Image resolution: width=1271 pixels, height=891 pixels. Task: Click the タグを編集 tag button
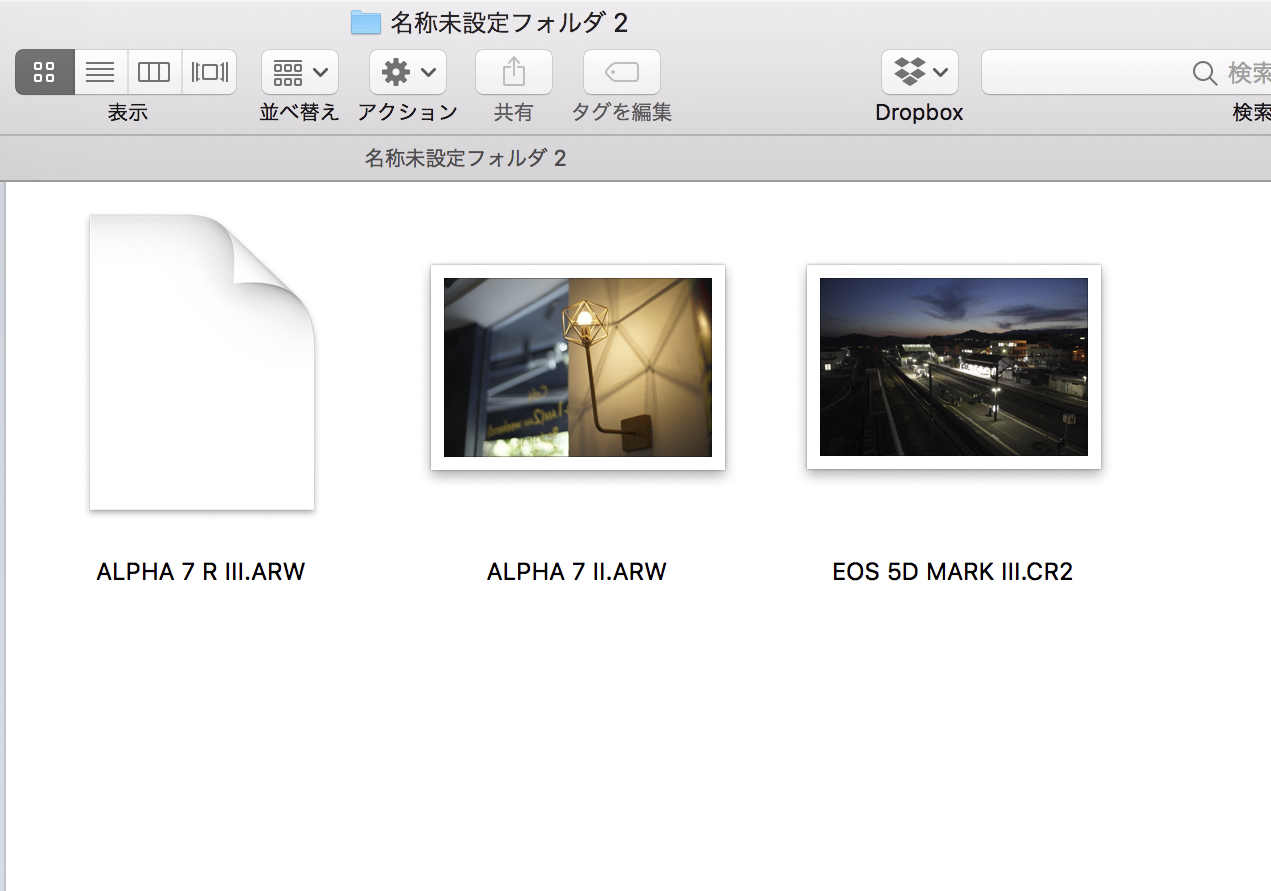tap(622, 72)
